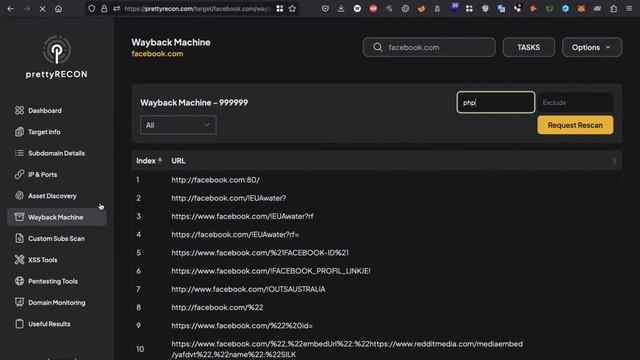Click the browser home icon

pyautogui.click(x=58, y=9)
